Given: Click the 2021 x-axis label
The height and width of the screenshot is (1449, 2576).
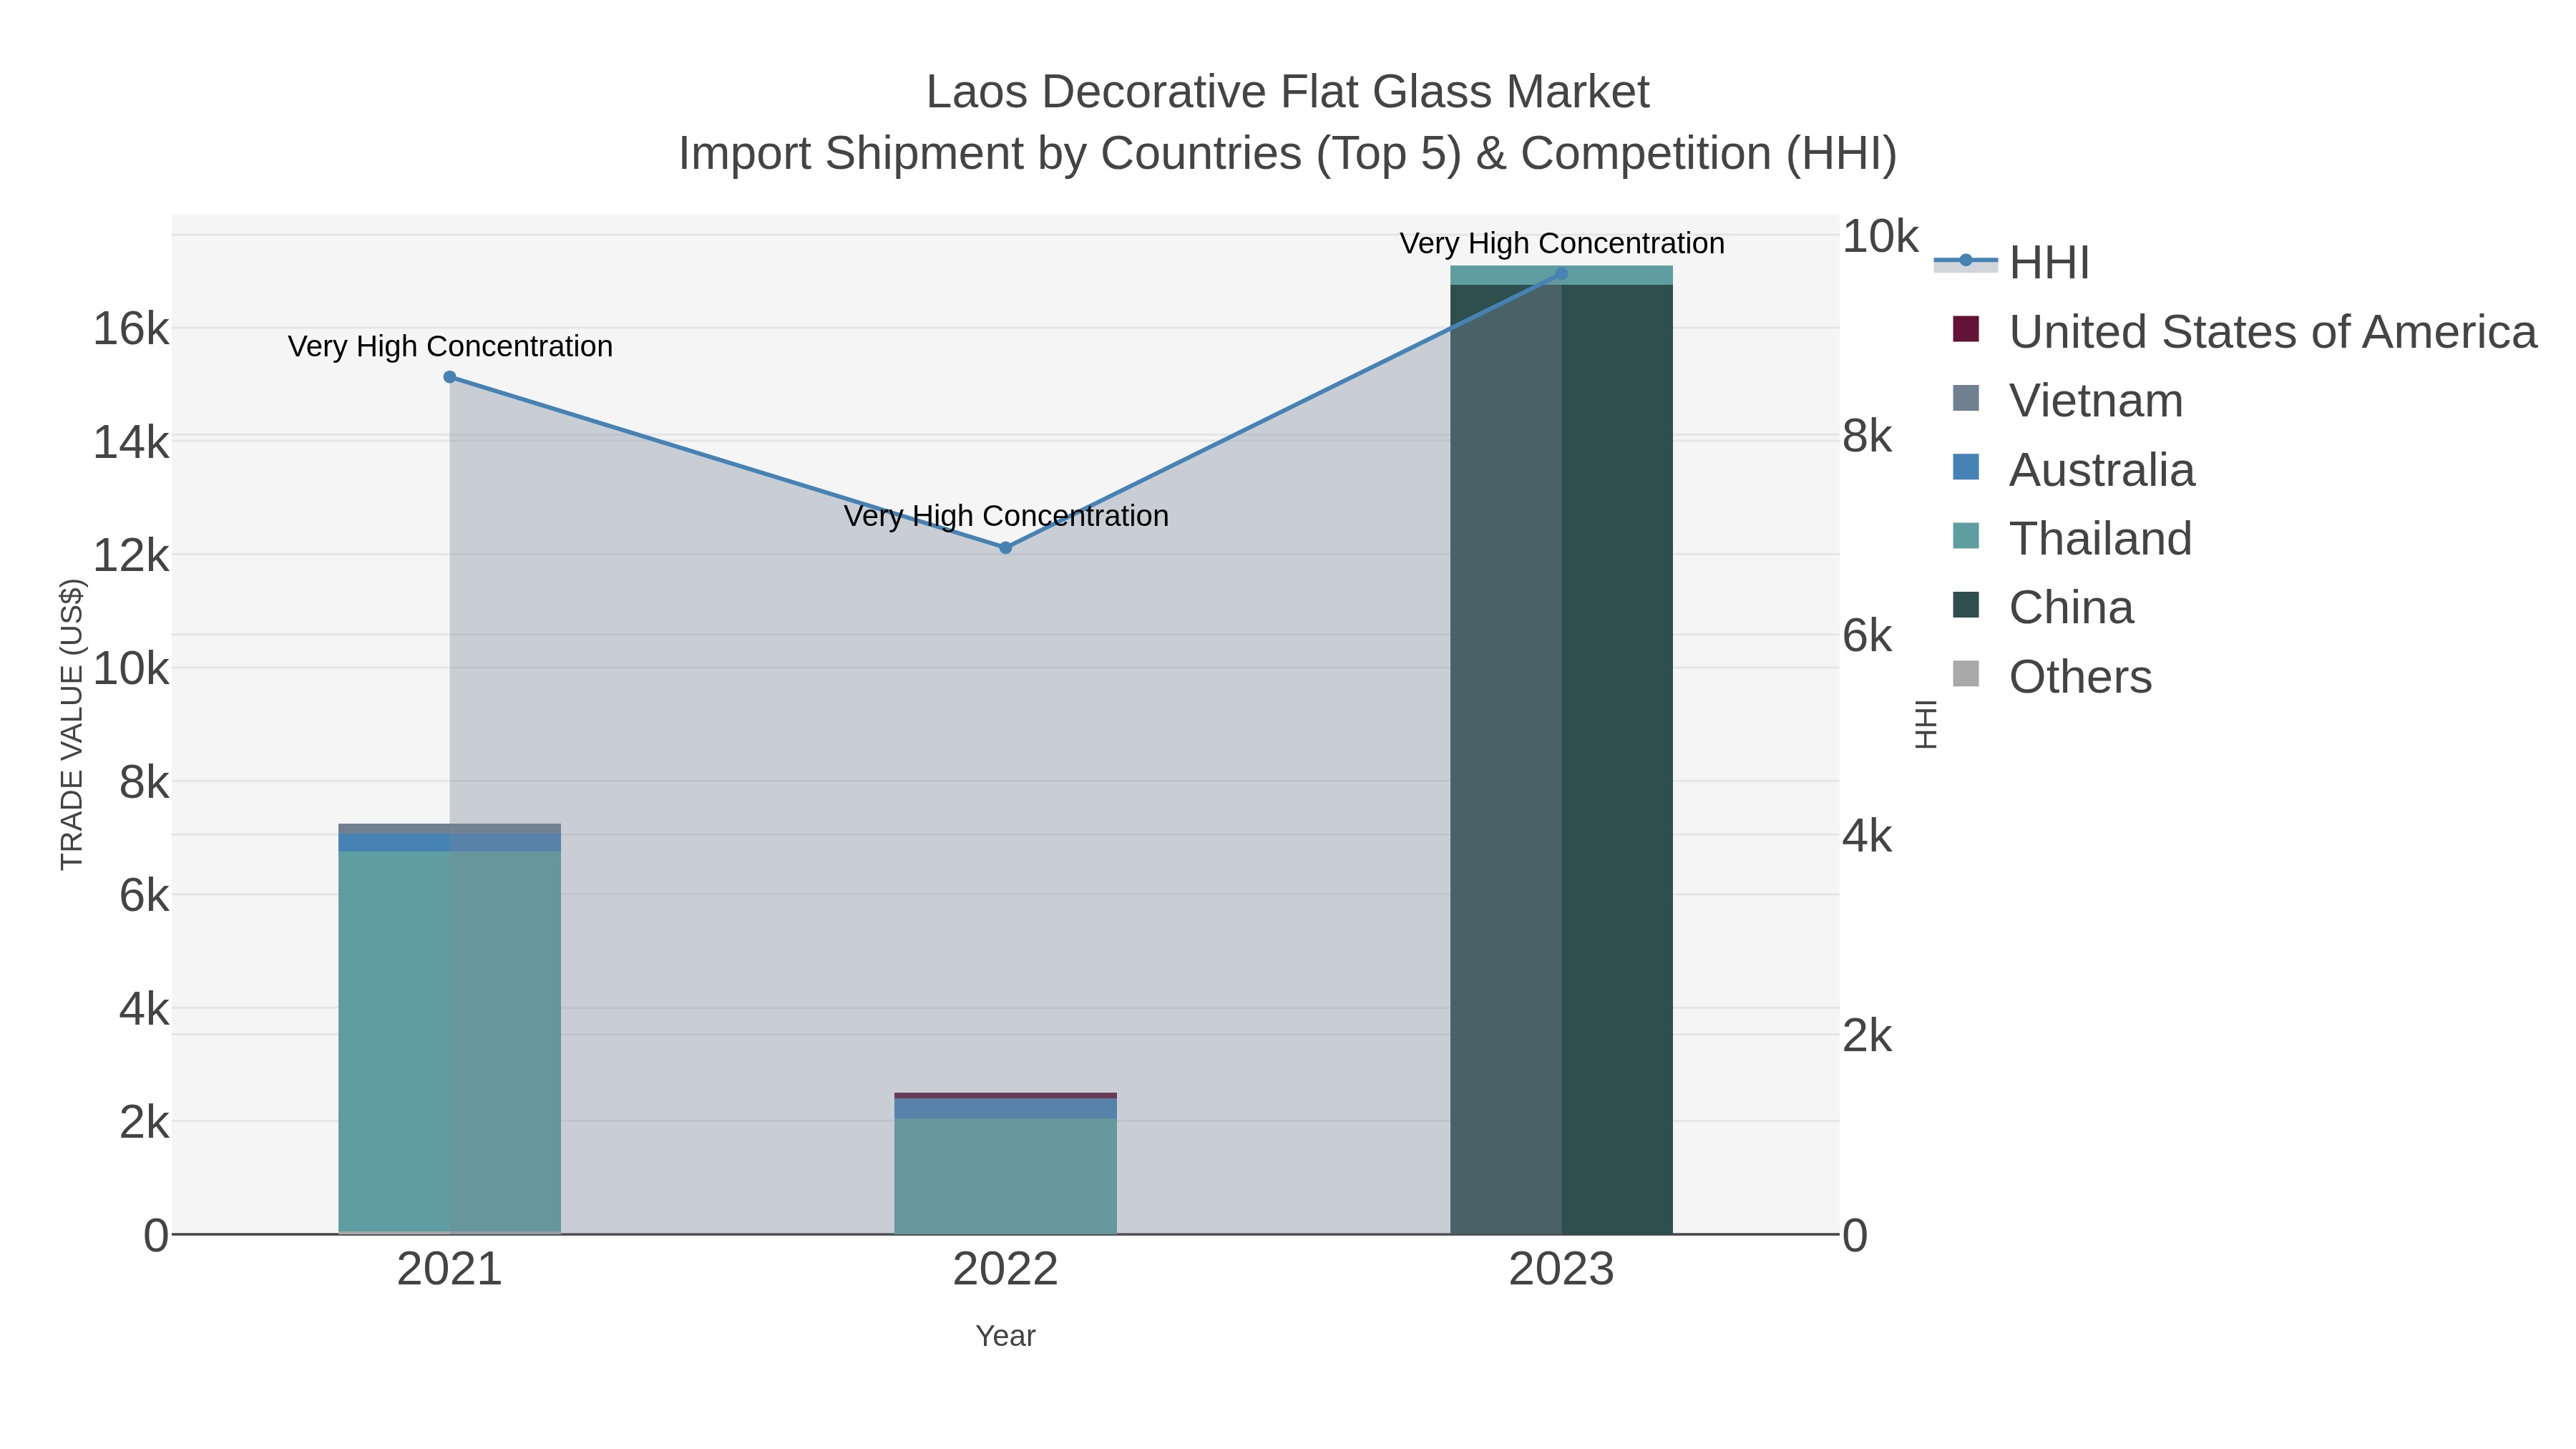Looking at the screenshot, I should tap(450, 1270).
